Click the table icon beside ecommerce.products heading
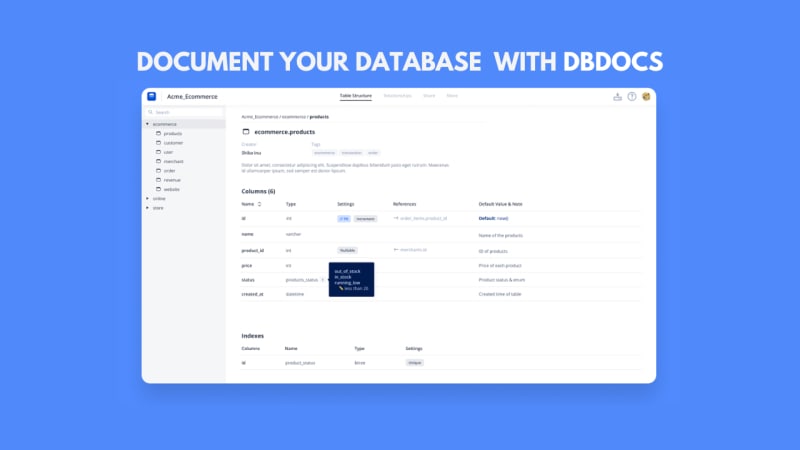The image size is (800, 450). [x=246, y=132]
